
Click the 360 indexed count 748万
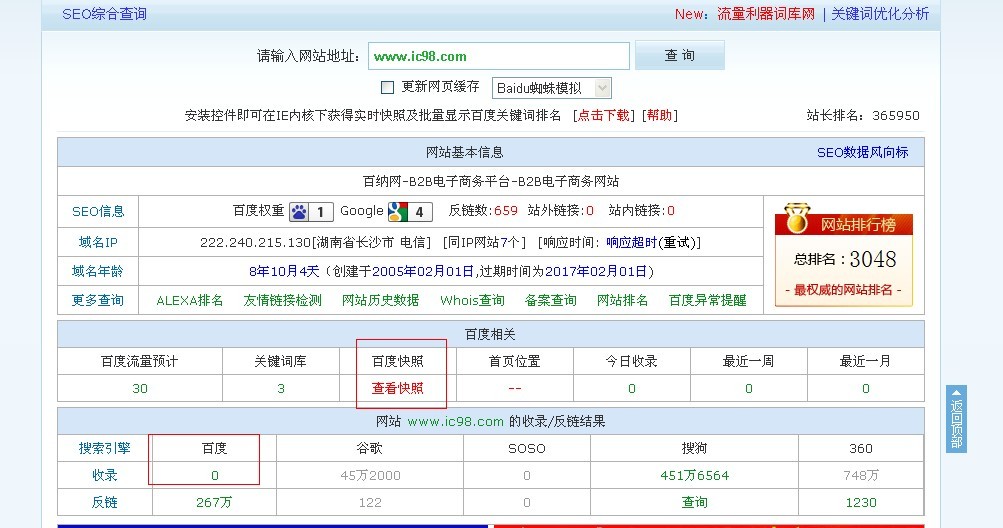click(x=861, y=476)
